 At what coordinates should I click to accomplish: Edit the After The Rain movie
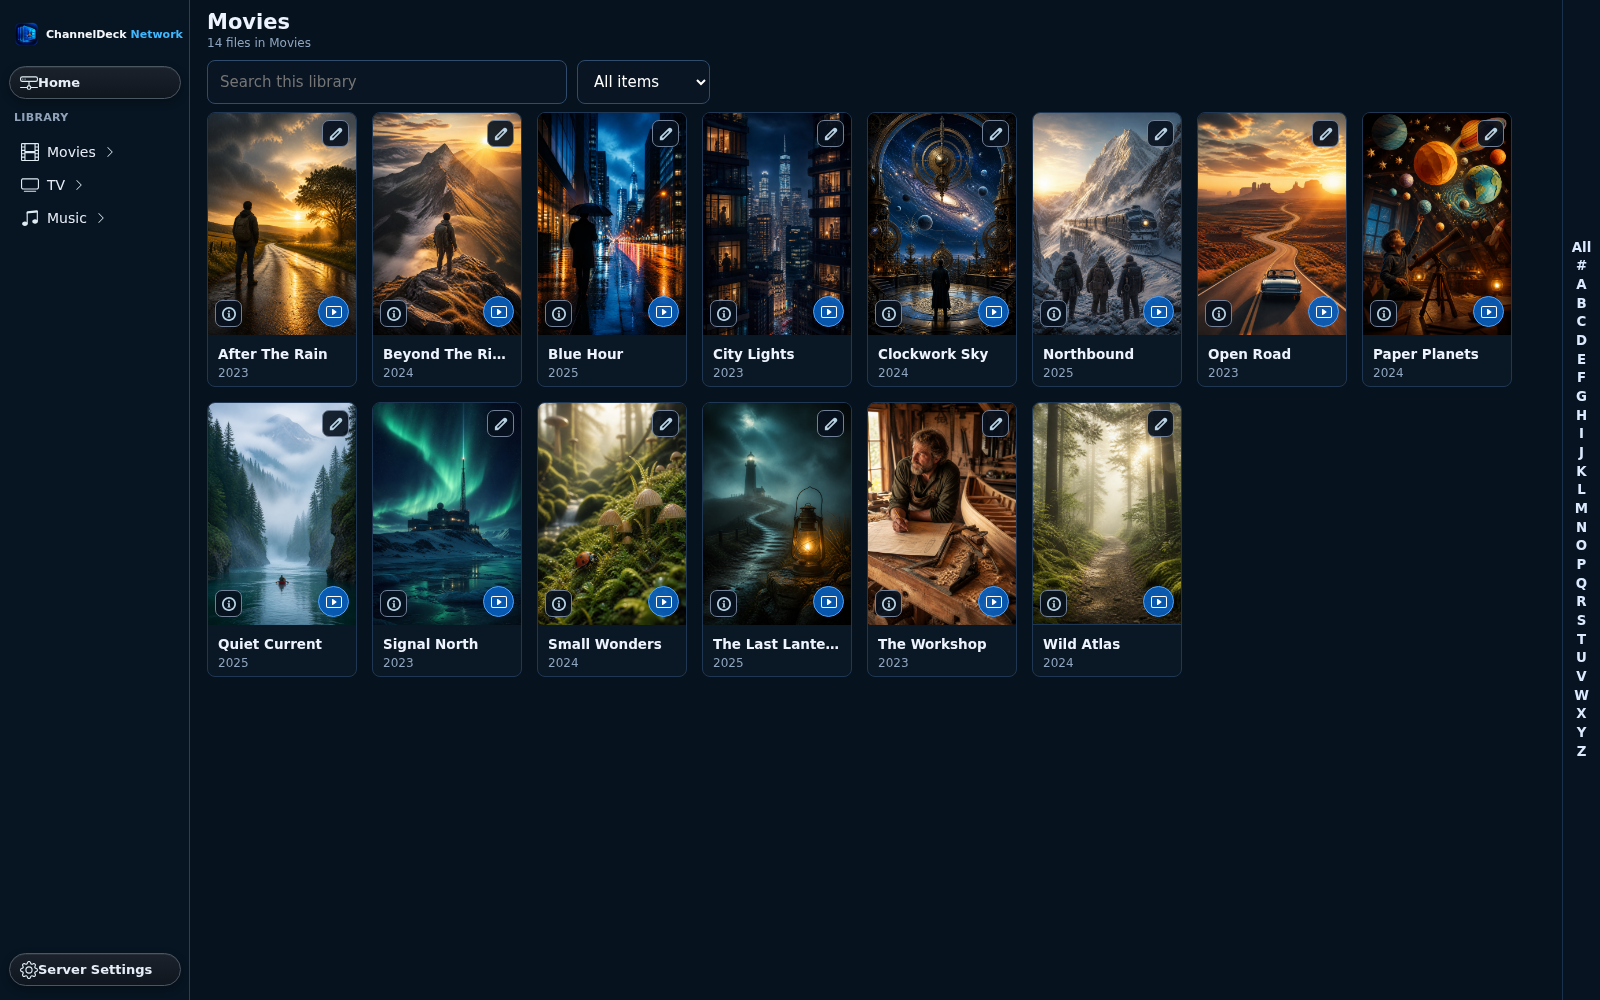point(336,134)
